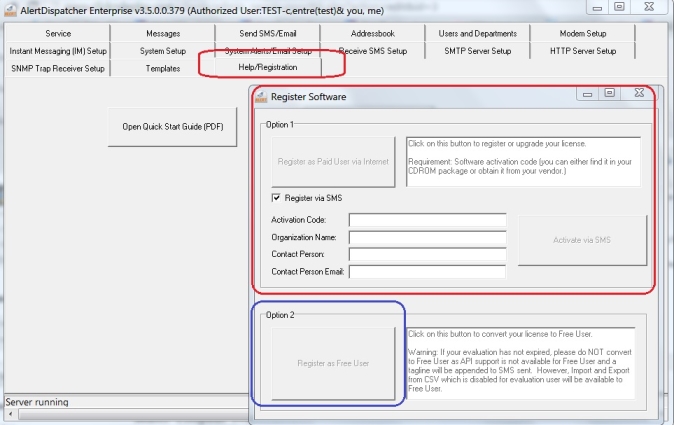The image size is (674, 425).
Task: Click the Register Software window icon
Action: (261, 97)
